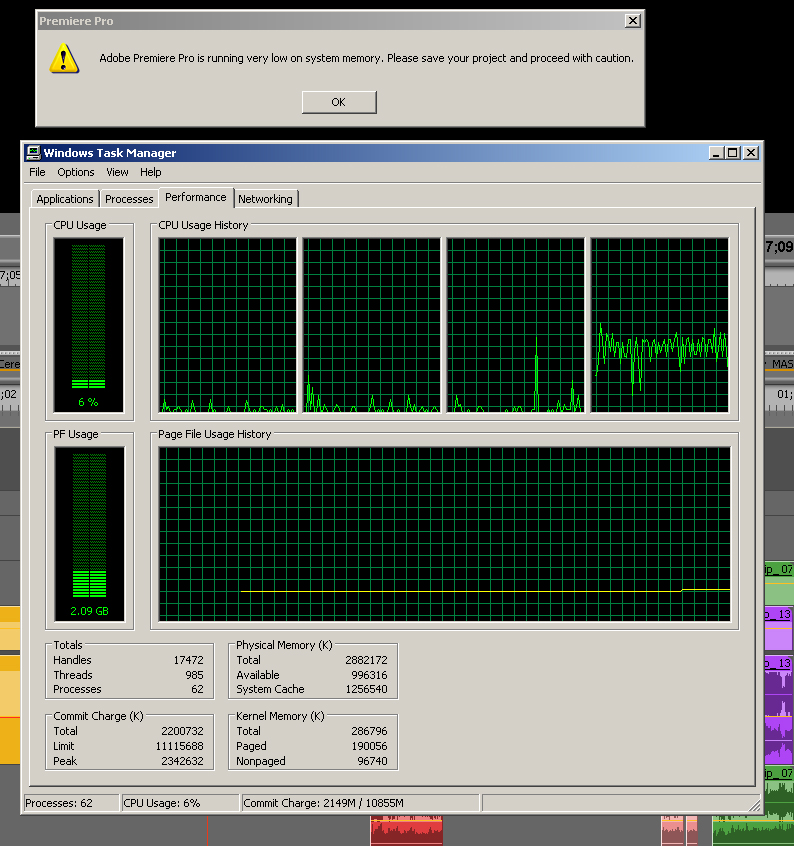Open the File menu in Task Manager

37,172
